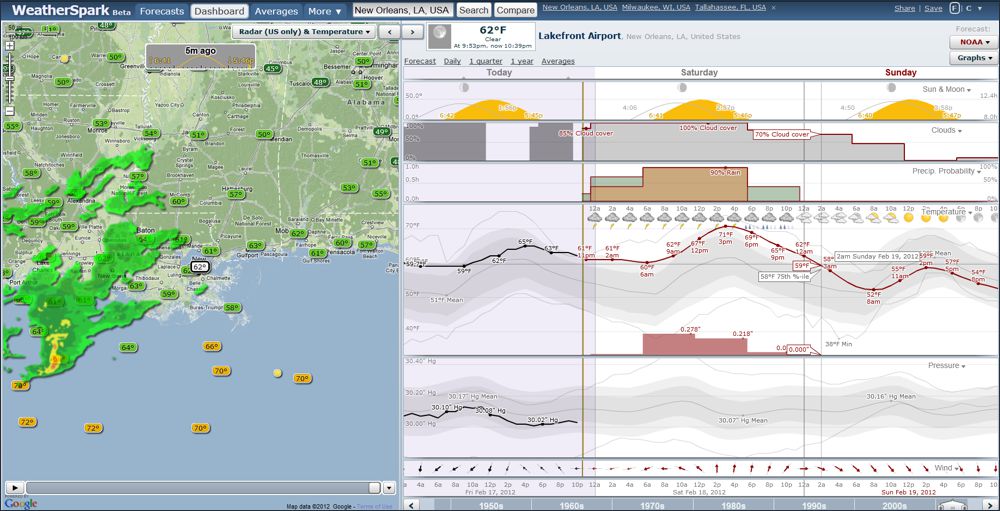Screen dimensions: 1000x511
Task: Click the 45° marker near Greenville
Action: (272, 68)
